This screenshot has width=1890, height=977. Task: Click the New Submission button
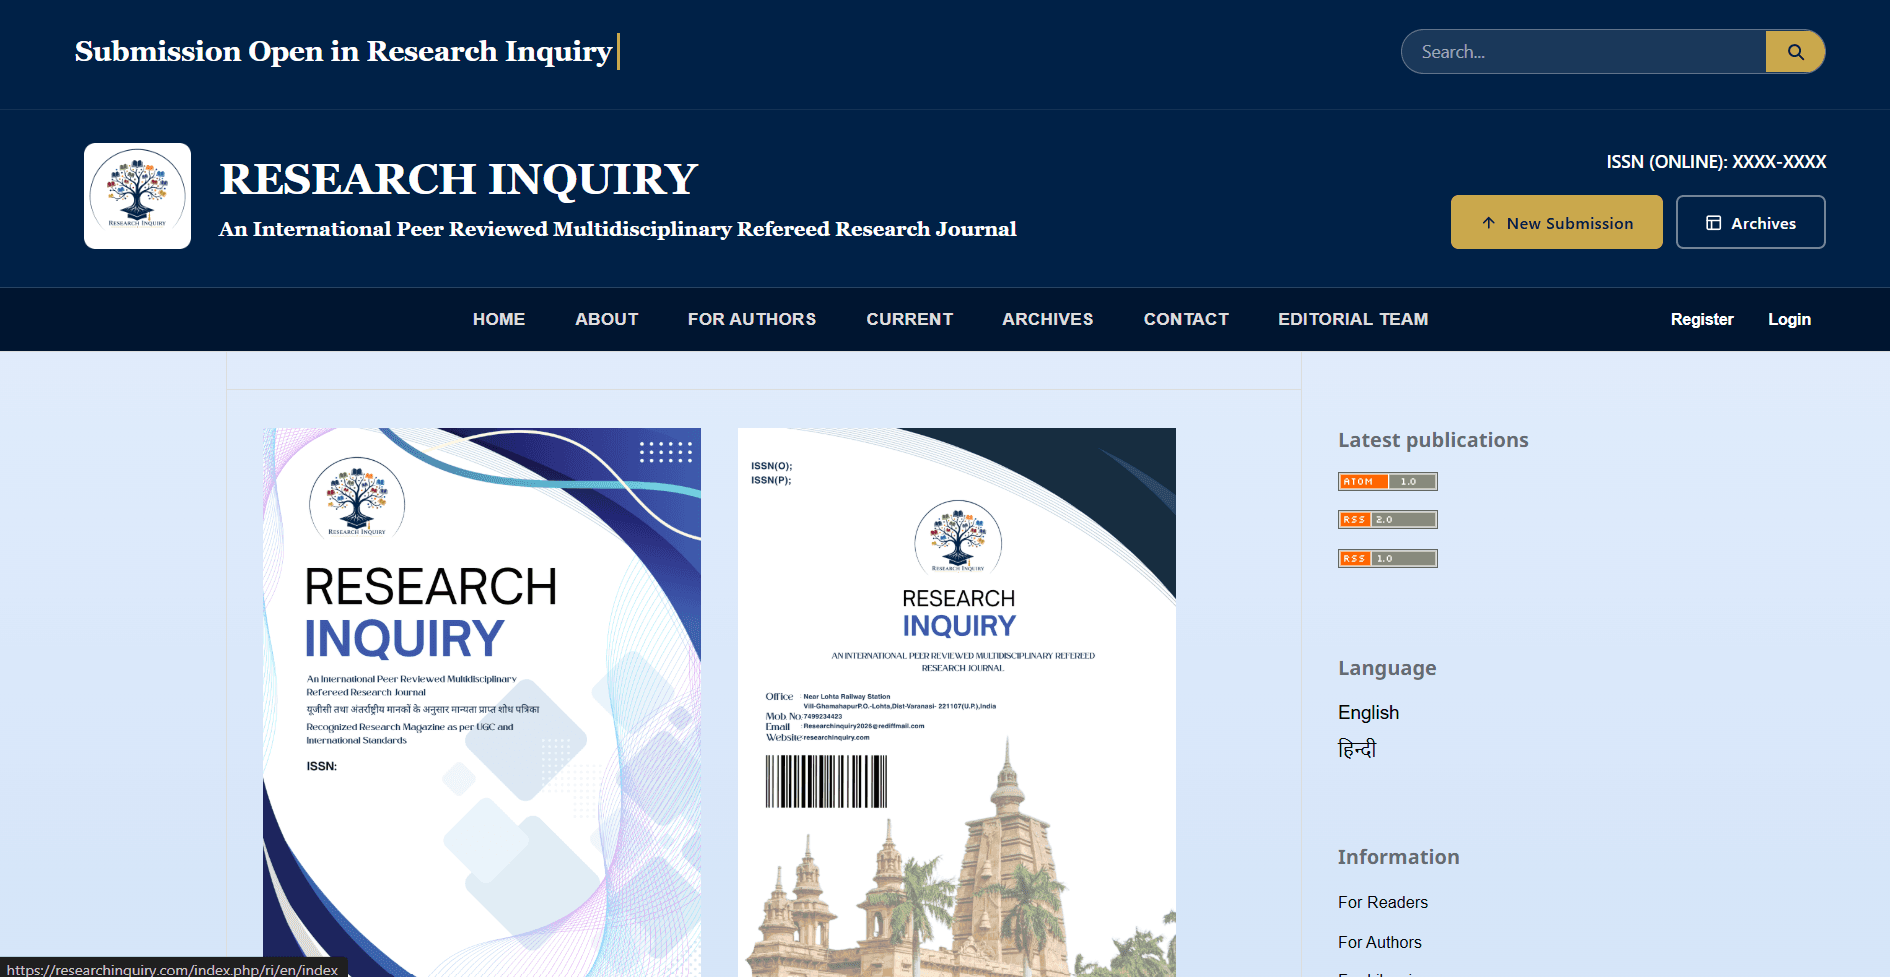(1556, 222)
